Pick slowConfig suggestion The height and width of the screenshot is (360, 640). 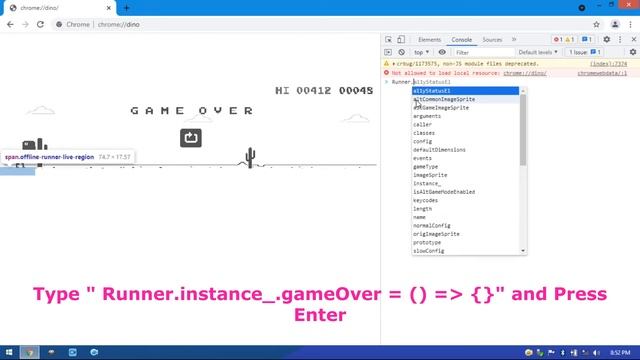click(465, 251)
